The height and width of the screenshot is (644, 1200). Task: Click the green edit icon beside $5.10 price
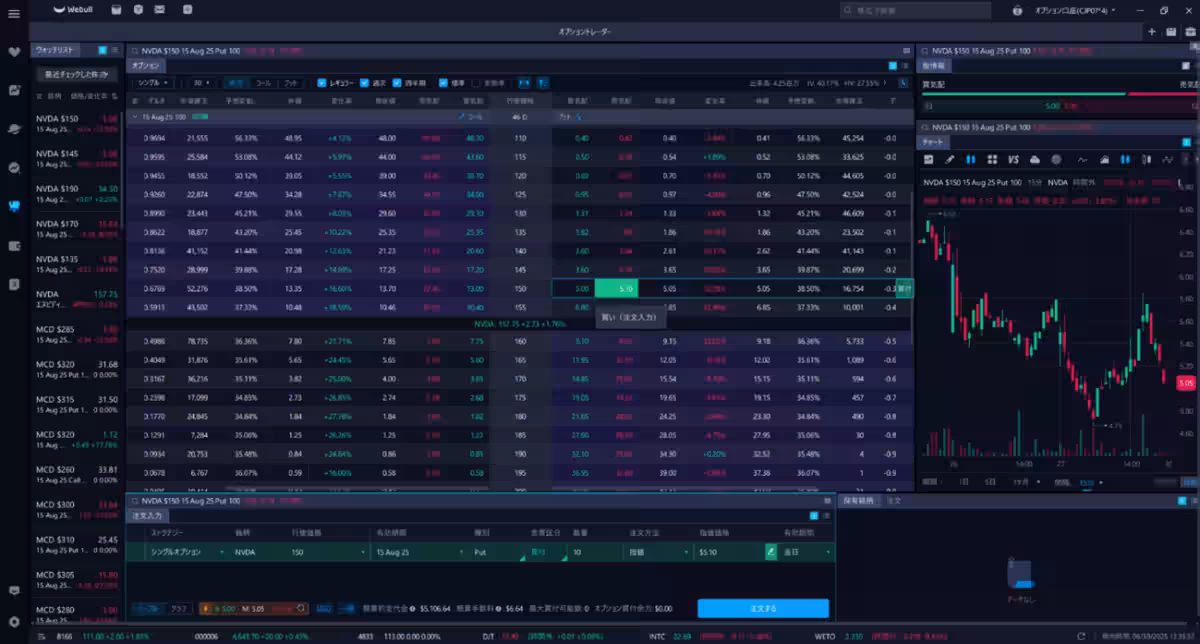771,551
